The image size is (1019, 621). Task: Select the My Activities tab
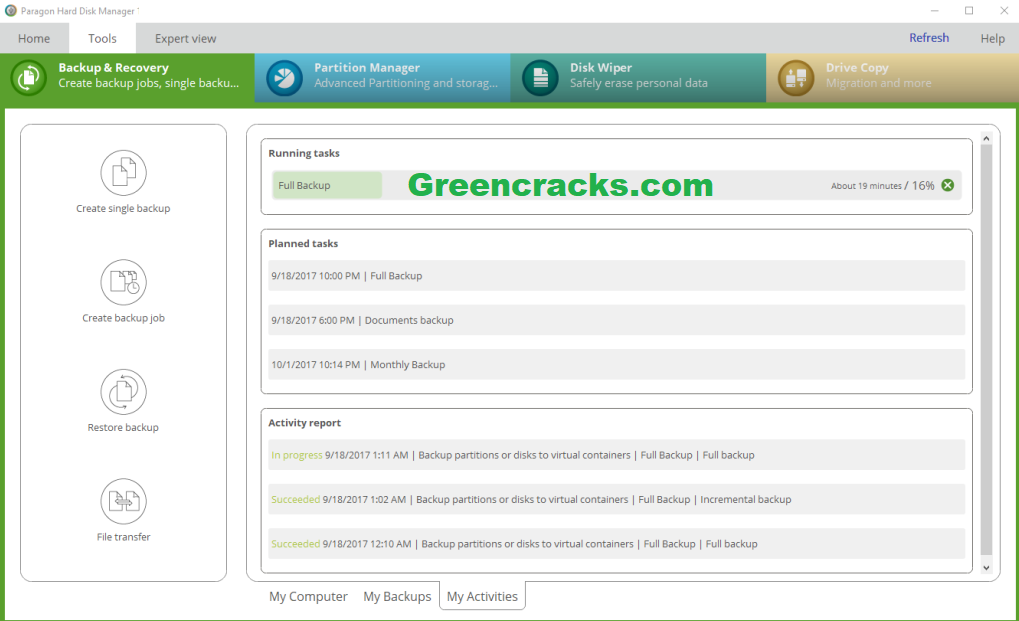click(x=482, y=596)
